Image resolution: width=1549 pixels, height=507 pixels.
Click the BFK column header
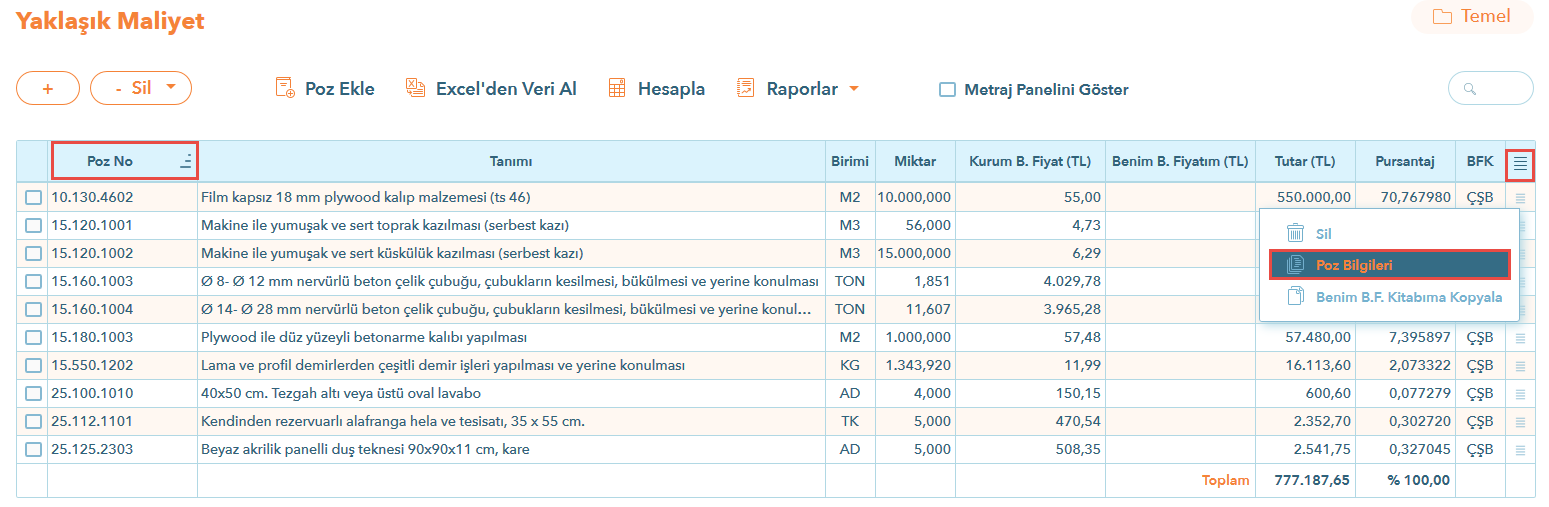(x=1480, y=161)
